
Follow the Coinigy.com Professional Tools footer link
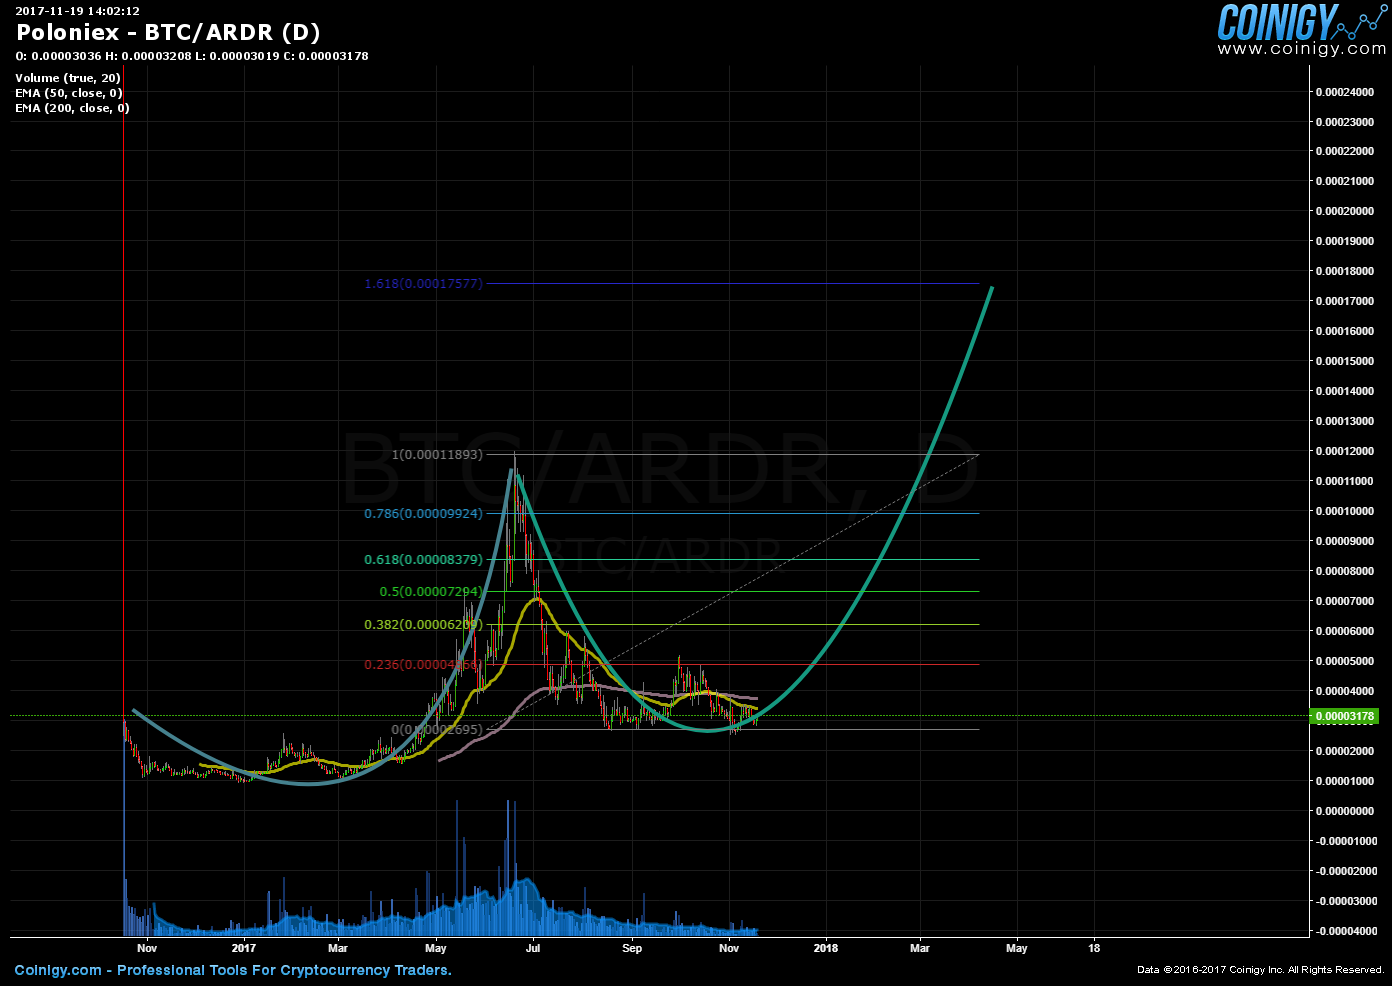coord(233,970)
